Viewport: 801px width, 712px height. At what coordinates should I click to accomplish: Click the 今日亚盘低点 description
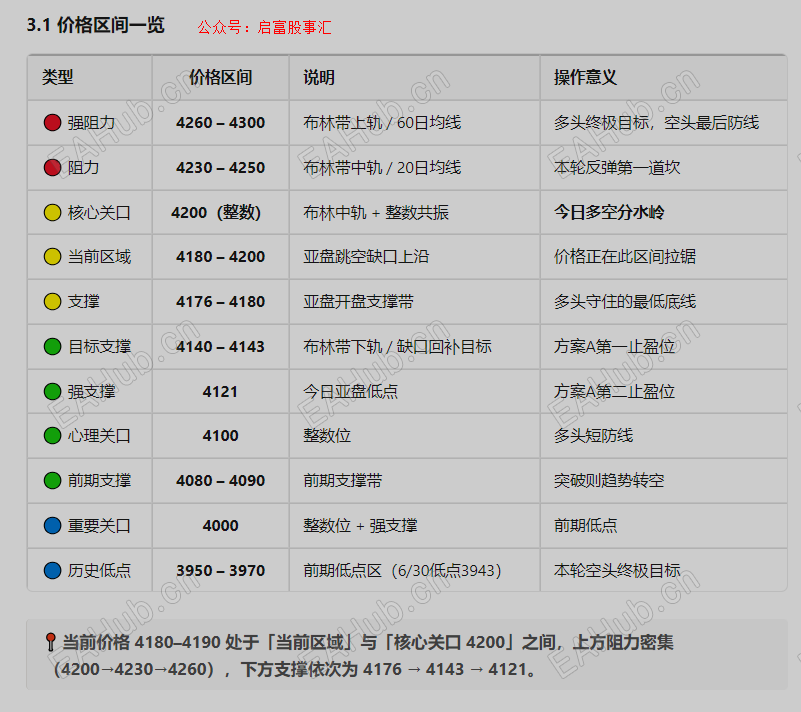click(350, 392)
